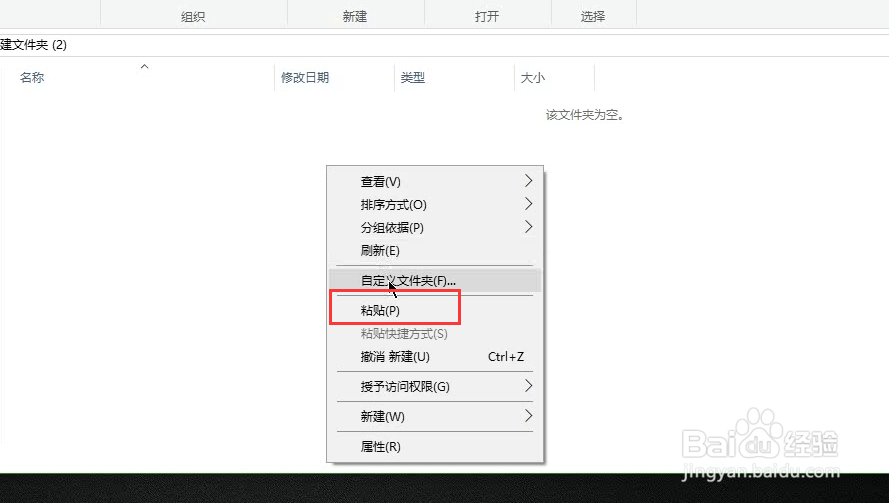Open the 排序方式(O) submenu
889x503 pixels.
(x=435, y=205)
